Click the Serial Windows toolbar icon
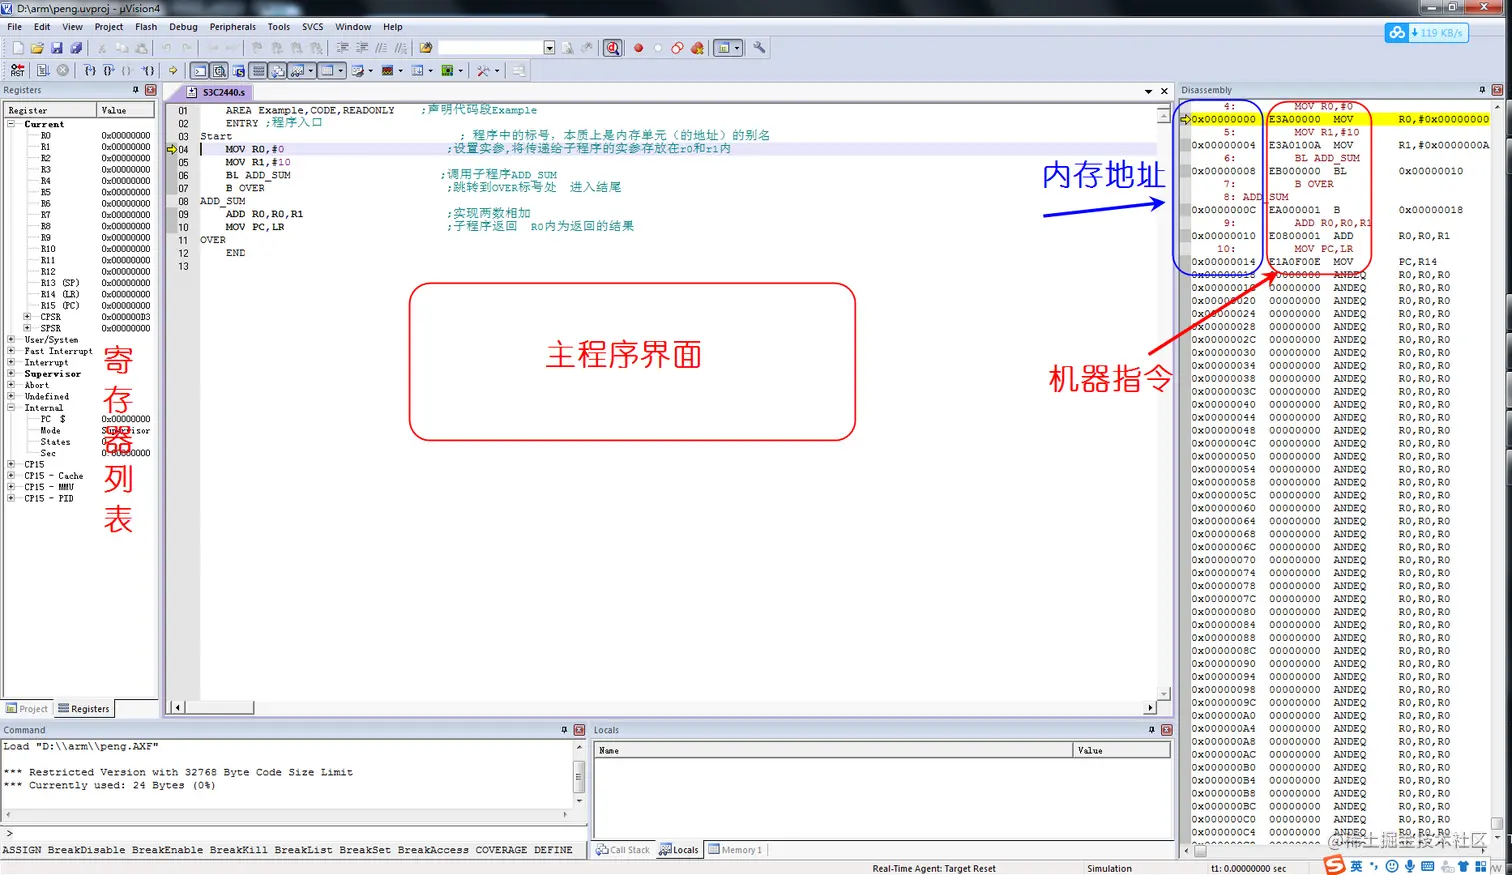Viewport: 1512px width, 875px height. 357,71
